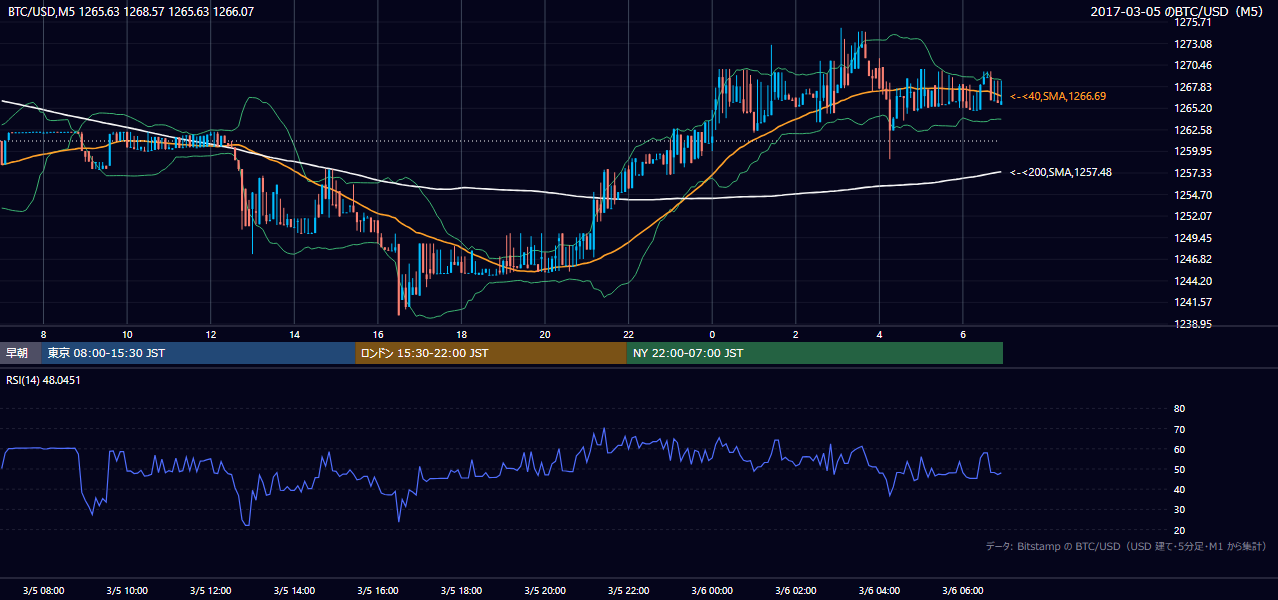The height and width of the screenshot is (600, 1278).
Task: Click the 3/6 02:00 time label
Action: [x=795, y=590]
